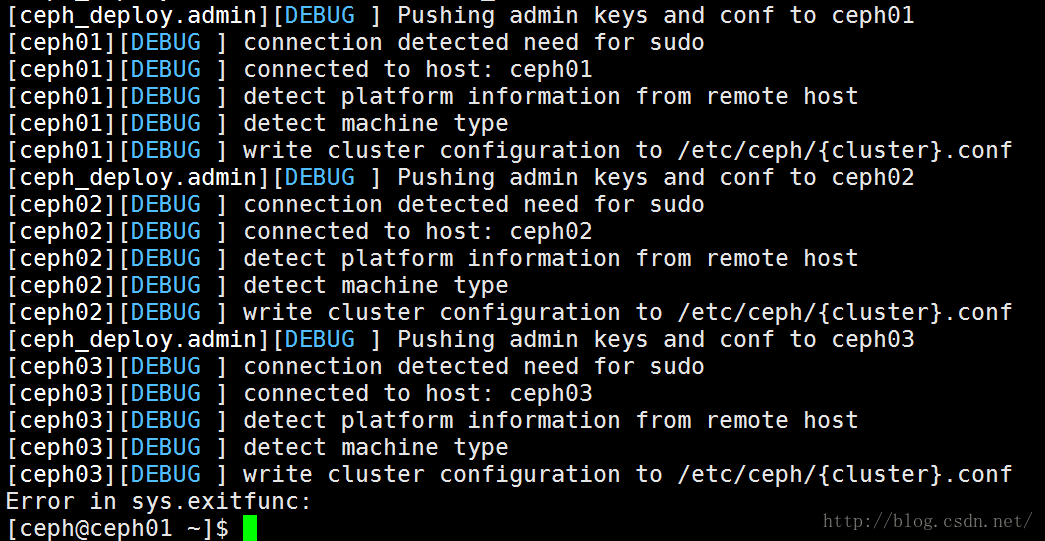
Task: Click 'connection detected need for sudo' for ceph03
Action: (474, 366)
